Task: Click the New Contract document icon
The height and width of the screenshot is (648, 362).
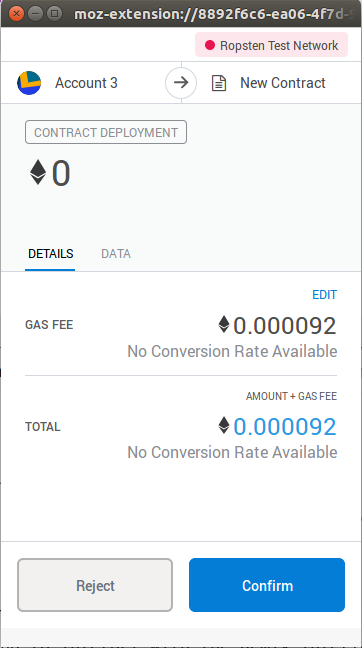Action: [219, 83]
